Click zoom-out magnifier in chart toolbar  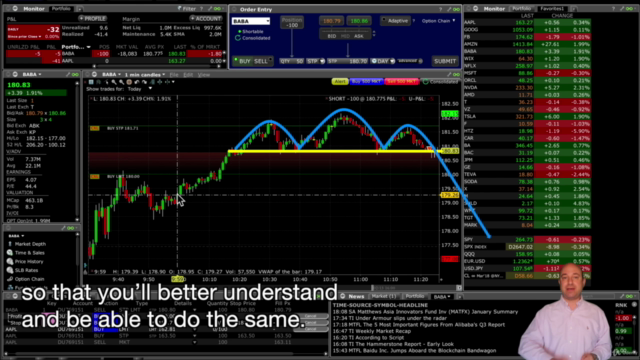coord(121,82)
